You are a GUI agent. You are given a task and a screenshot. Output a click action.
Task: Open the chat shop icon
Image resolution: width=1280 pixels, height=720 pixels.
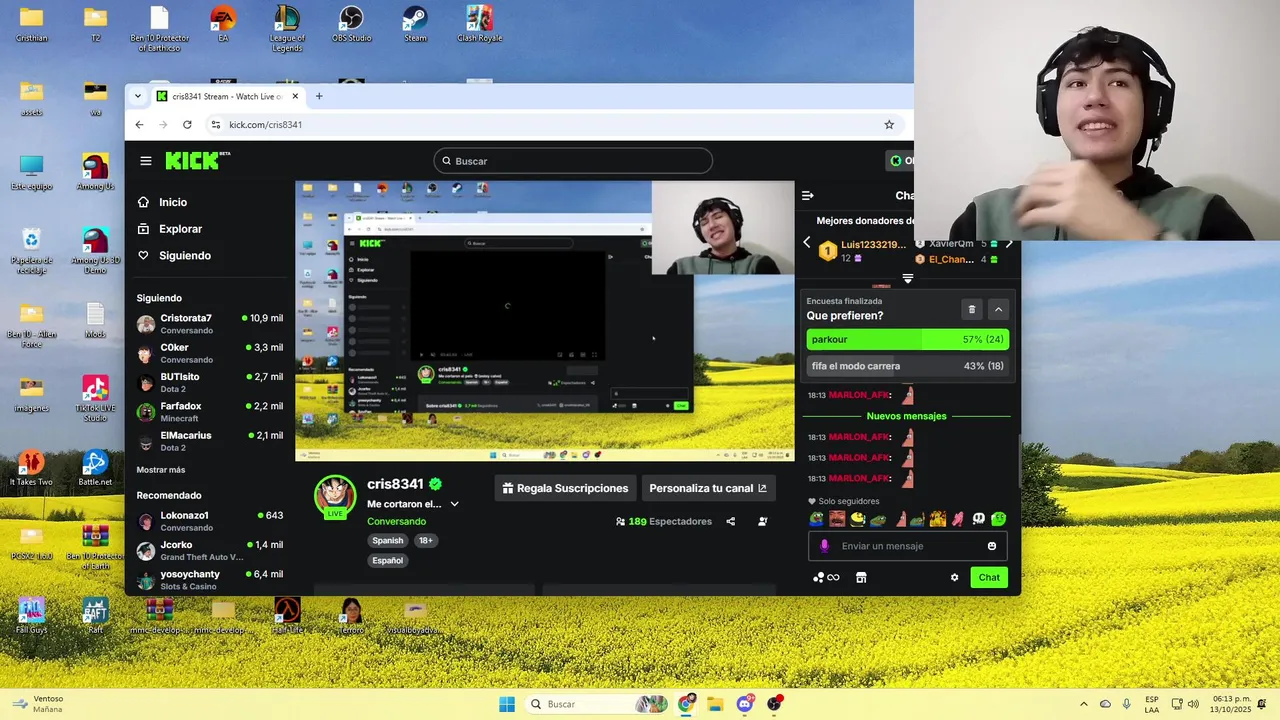click(x=861, y=577)
